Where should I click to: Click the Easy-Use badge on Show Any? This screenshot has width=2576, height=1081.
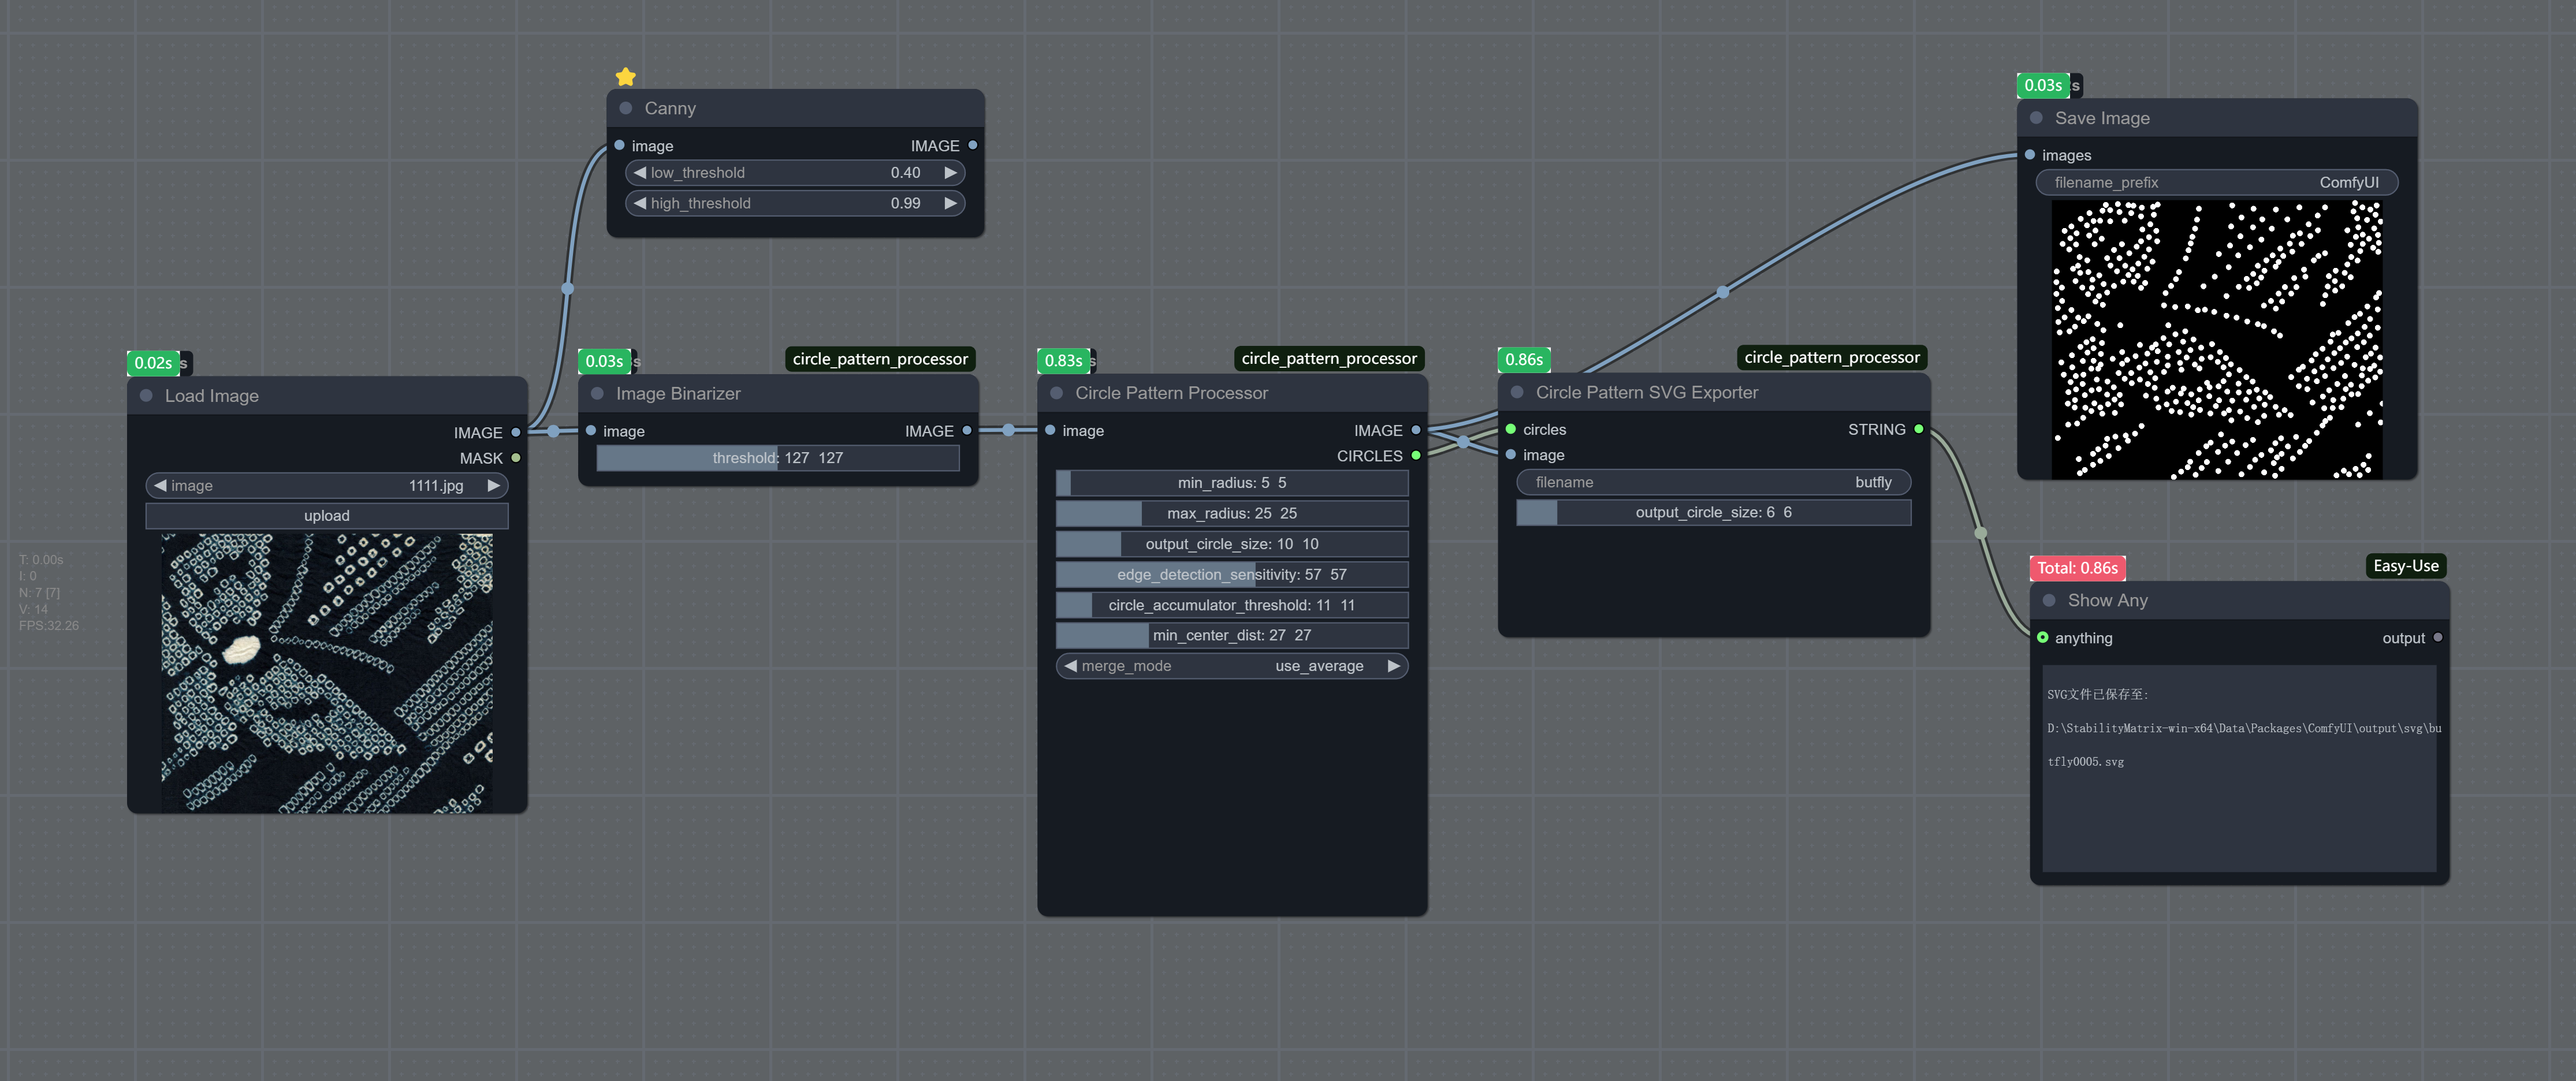coord(2406,566)
